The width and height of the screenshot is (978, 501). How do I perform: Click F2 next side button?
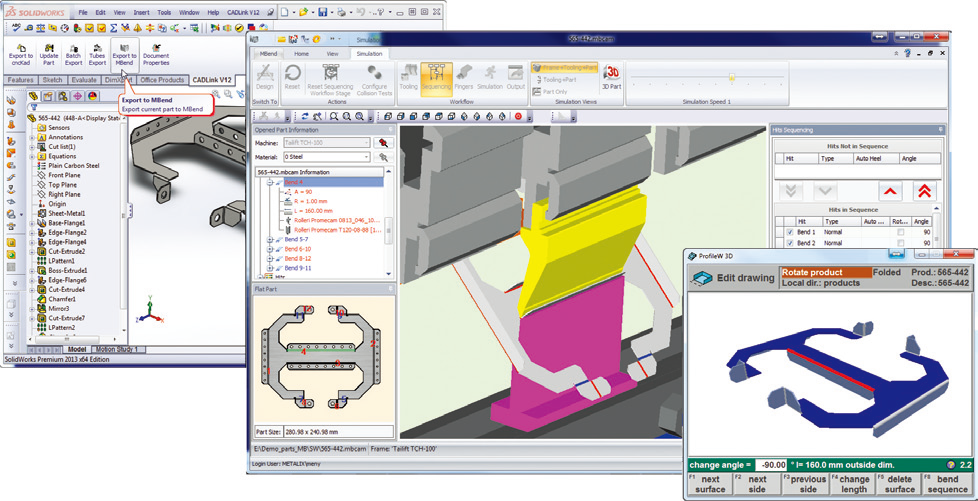pyautogui.click(x=757, y=484)
